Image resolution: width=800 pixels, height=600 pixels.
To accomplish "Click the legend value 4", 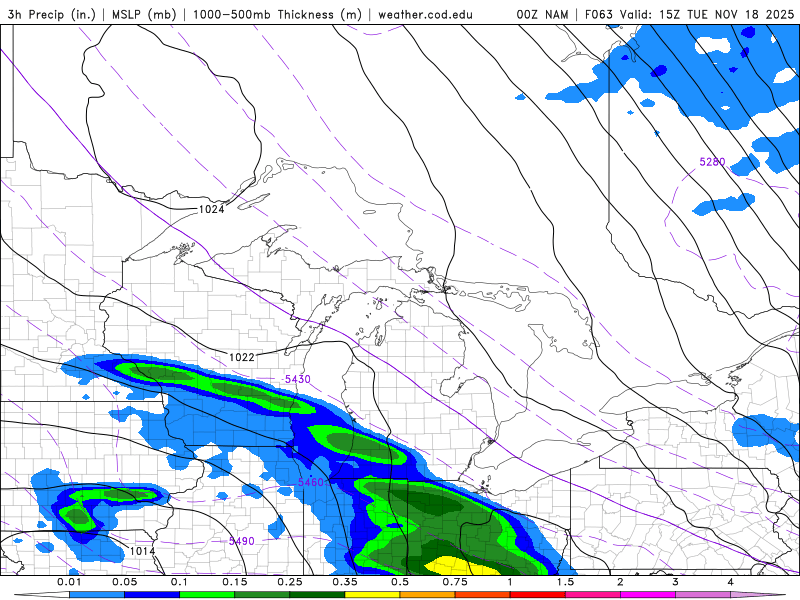I will point(731,582).
